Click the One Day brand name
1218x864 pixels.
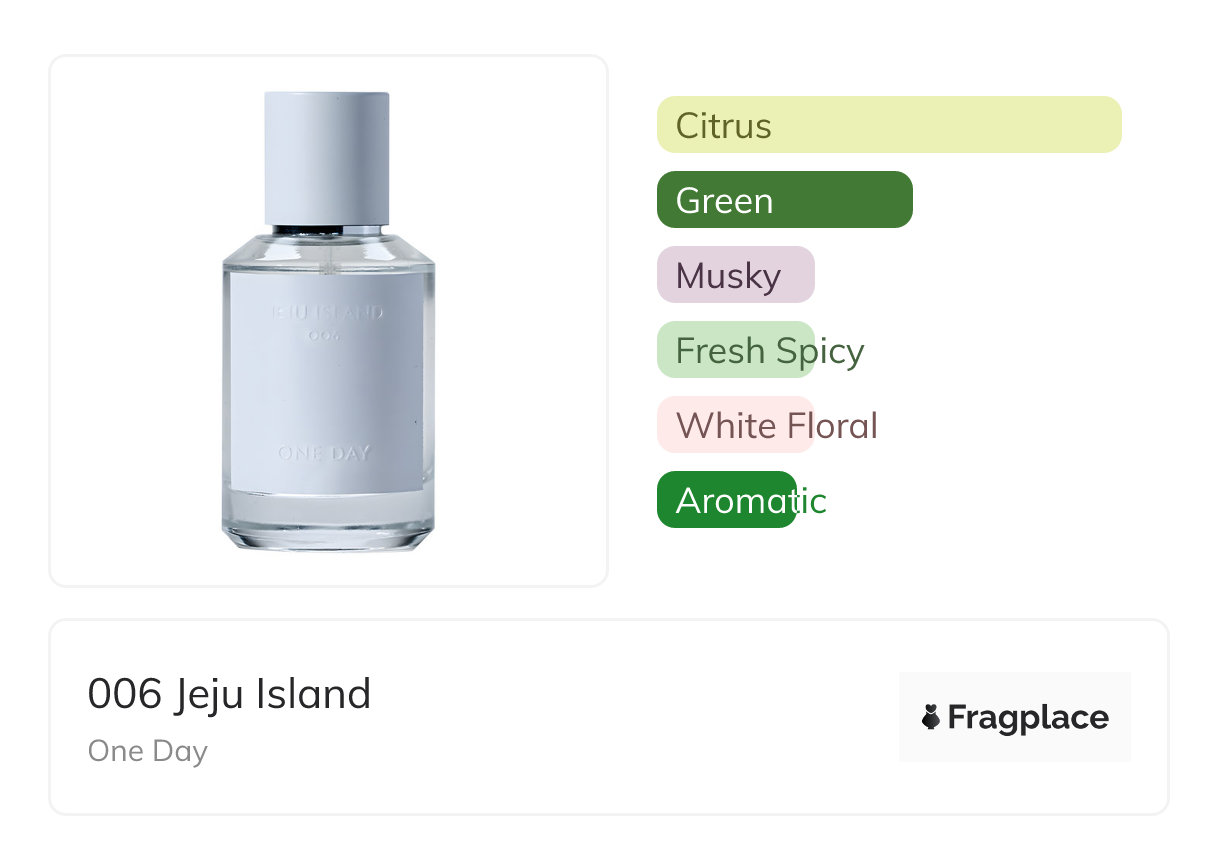tap(147, 751)
